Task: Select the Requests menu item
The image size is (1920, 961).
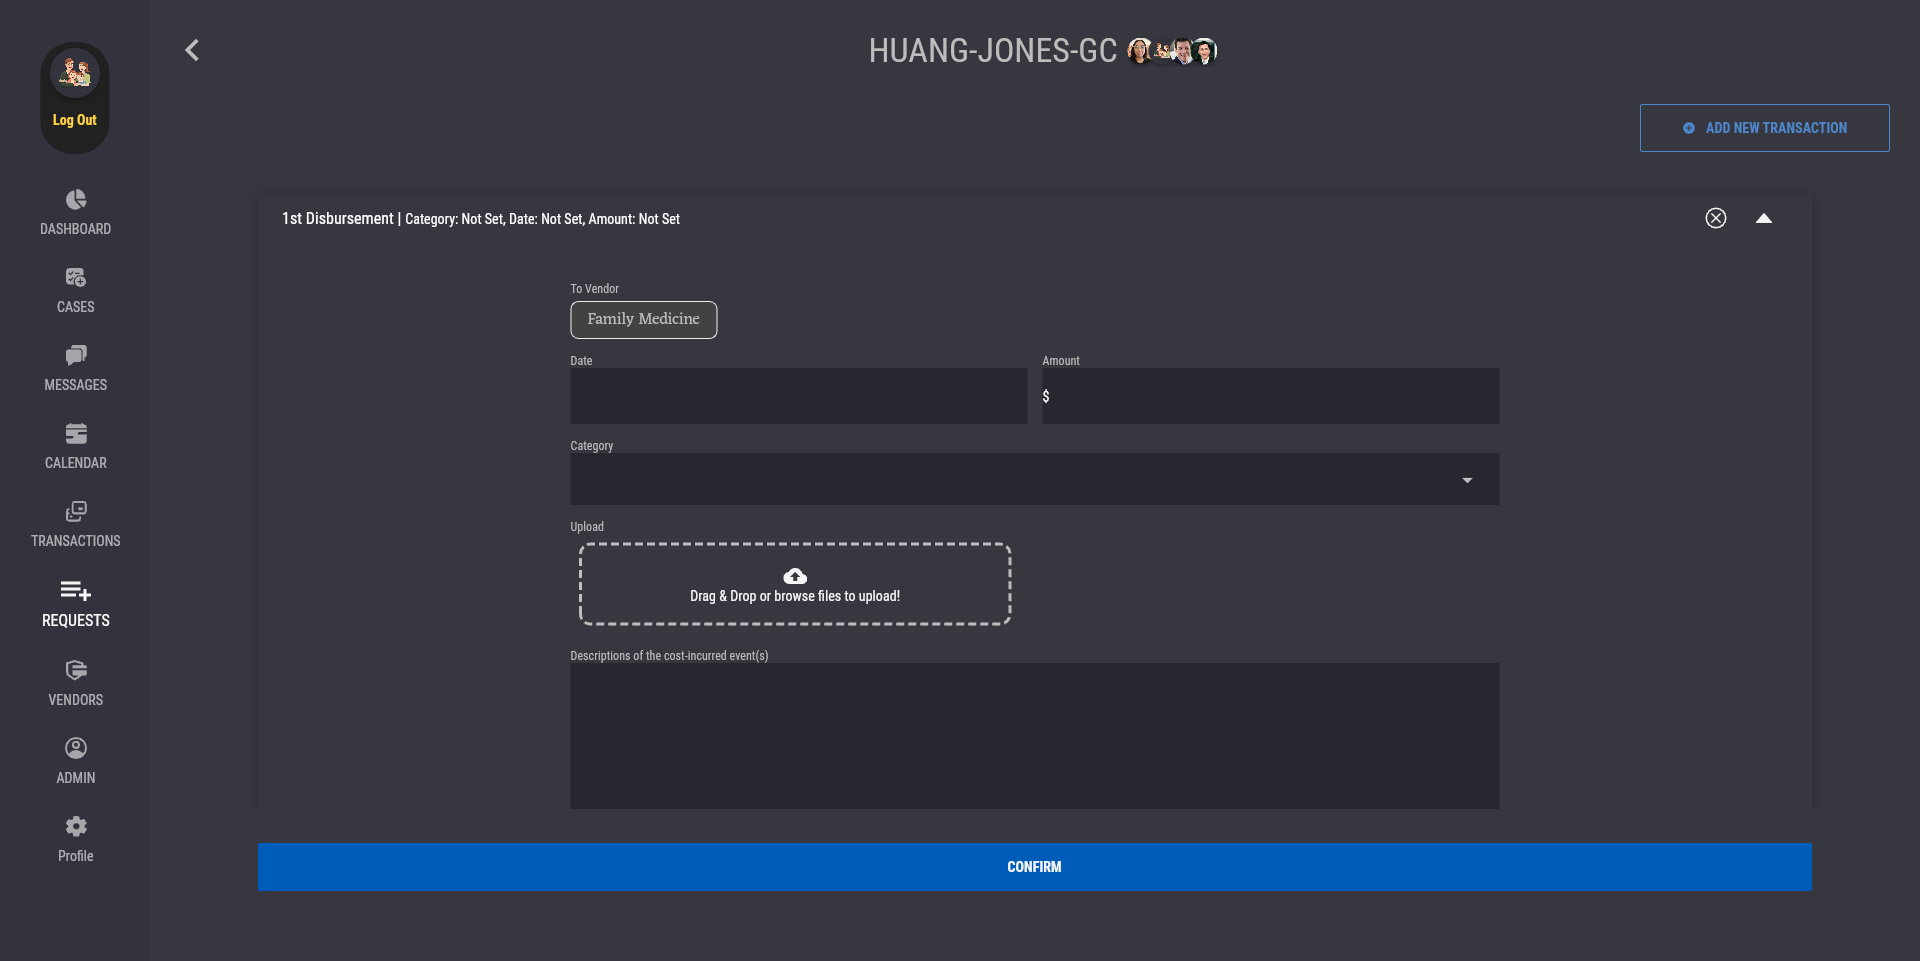Action: coord(76,604)
